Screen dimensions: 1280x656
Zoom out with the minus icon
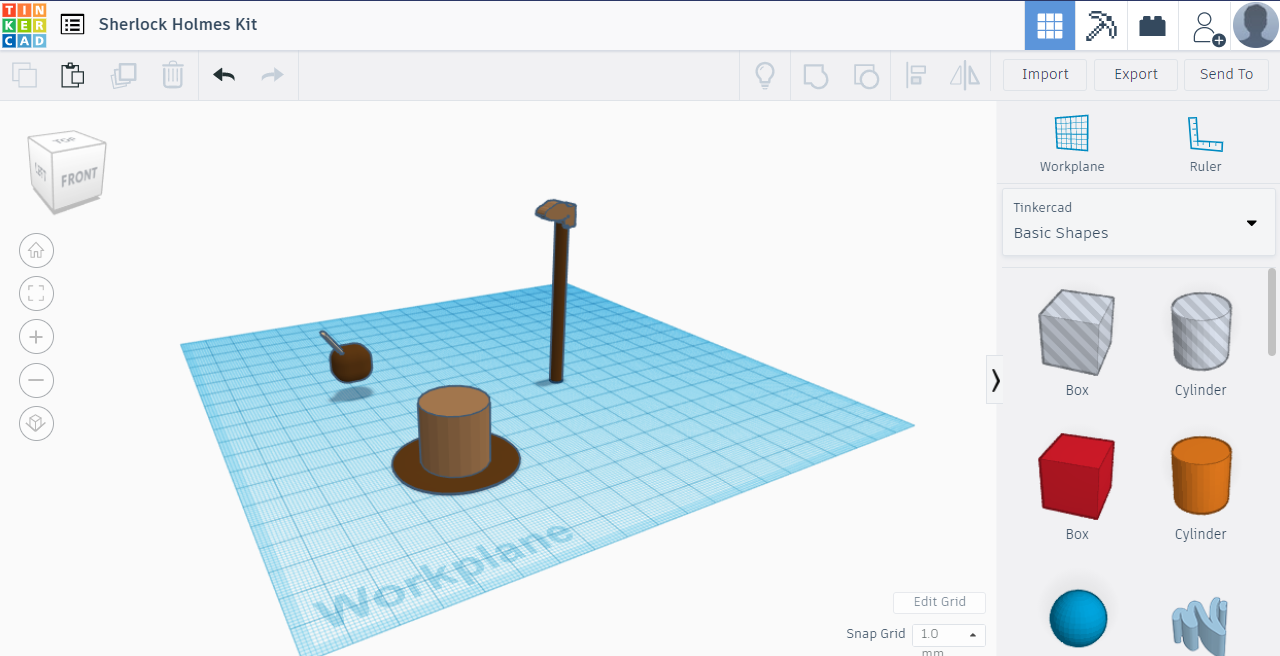pyautogui.click(x=37, y=380)
